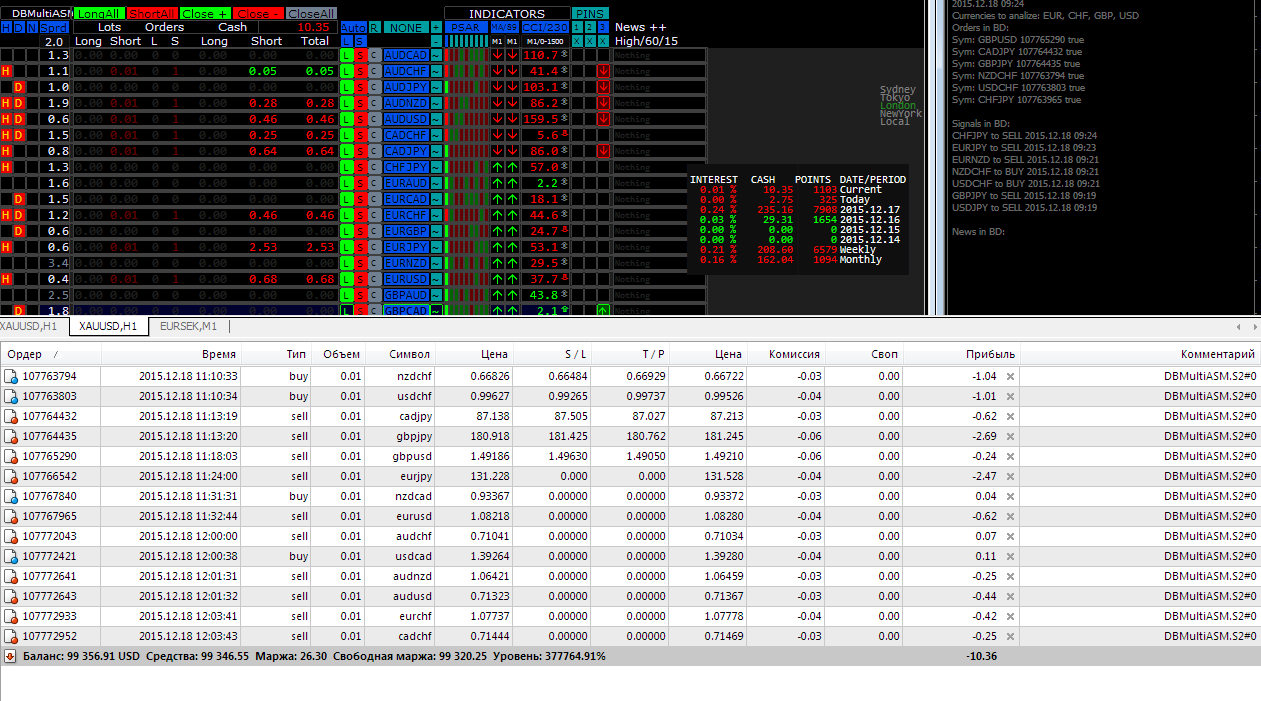Click the Sprd header button
Screen dimensions: 1261x701
tap(54, 27)
